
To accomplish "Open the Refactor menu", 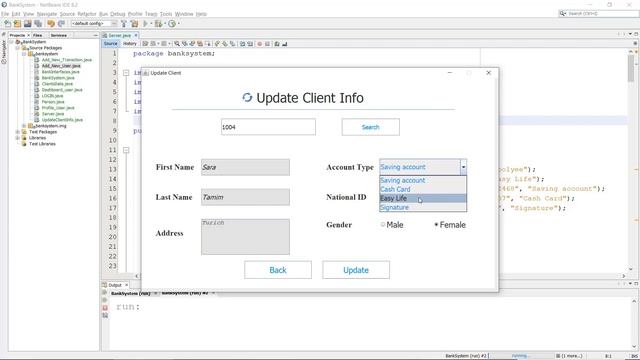I will [x=87, y=14].
